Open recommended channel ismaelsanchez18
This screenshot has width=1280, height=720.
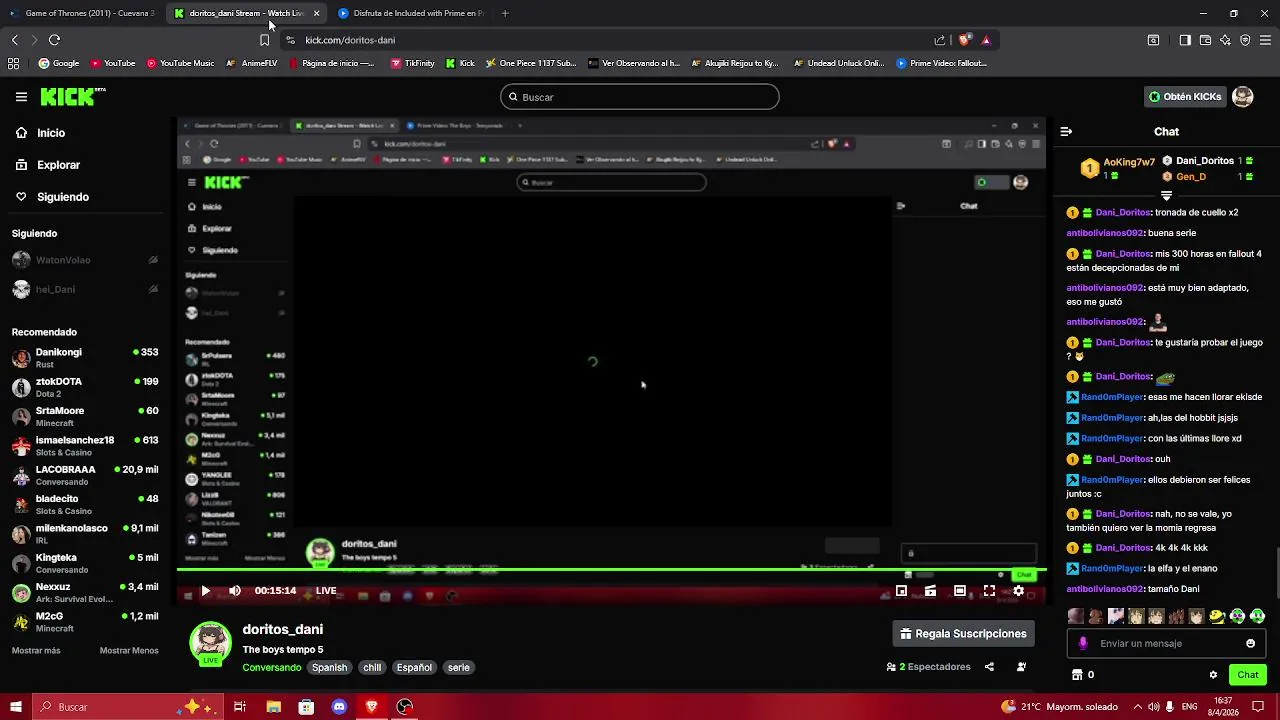coord(85,446)
